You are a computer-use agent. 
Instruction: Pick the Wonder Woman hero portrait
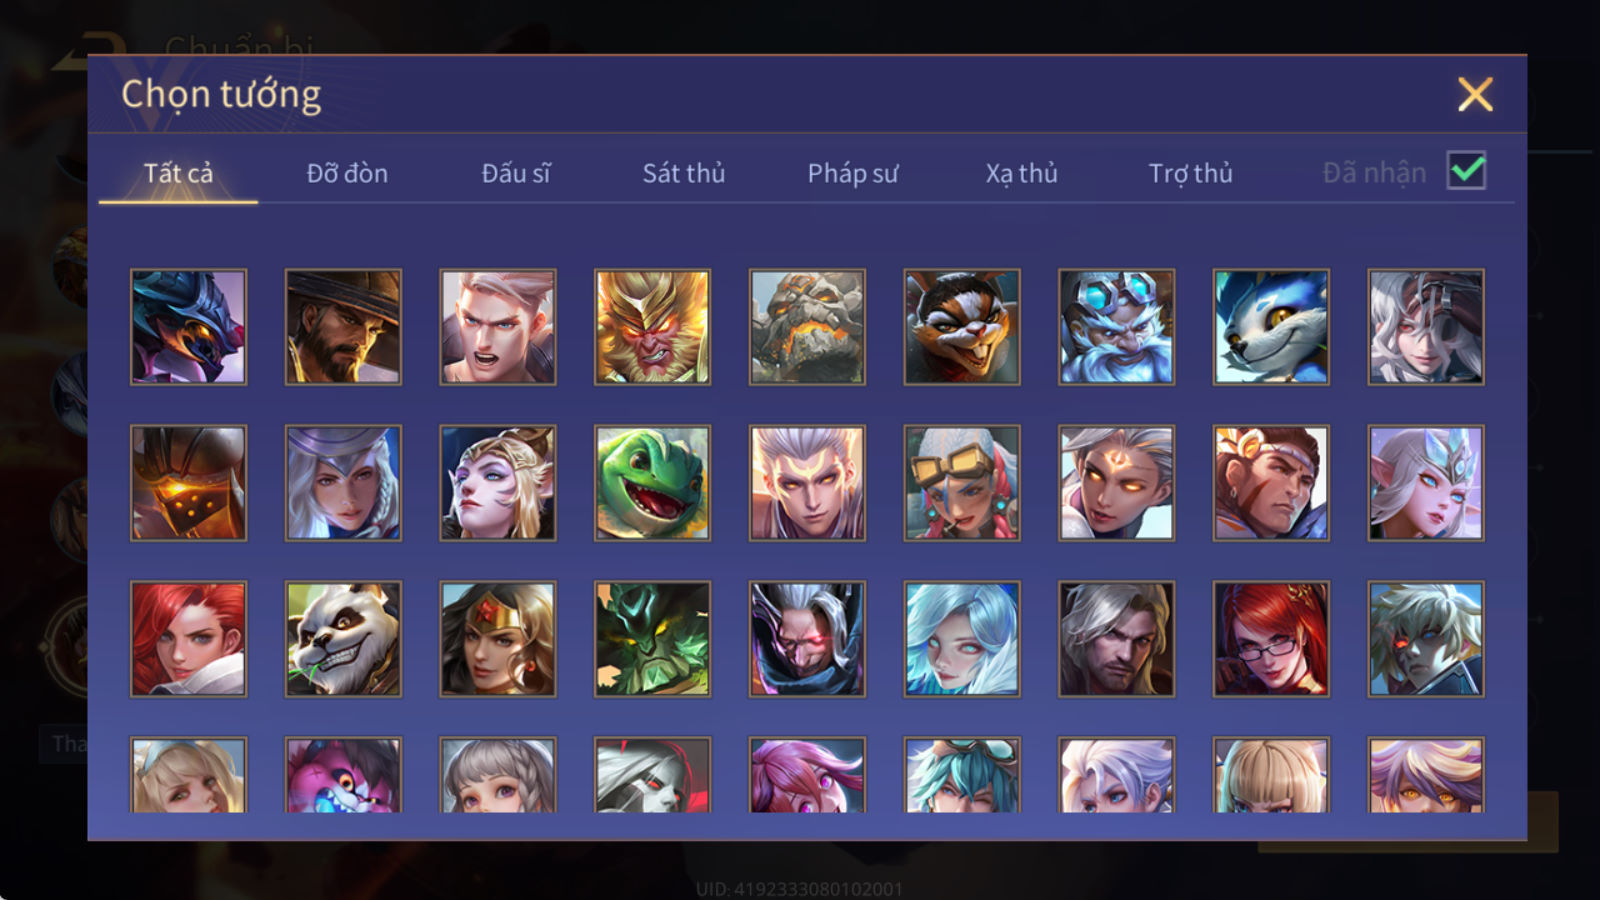pyautogui.click(x=498, y=639)
